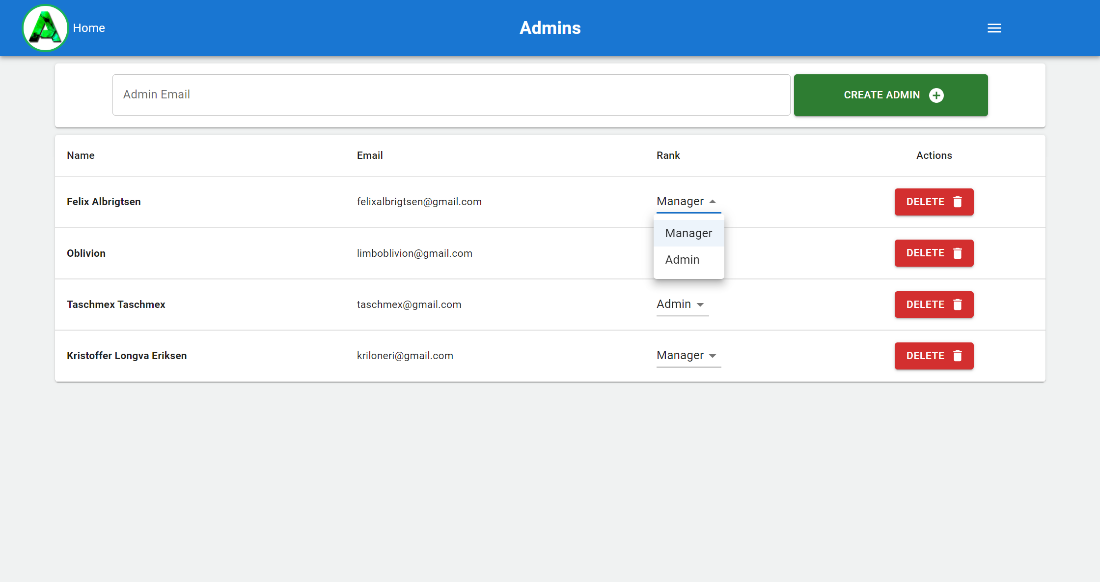
Task: Click trash icon in Felix Albrigtsen's row
Action: 957,202
